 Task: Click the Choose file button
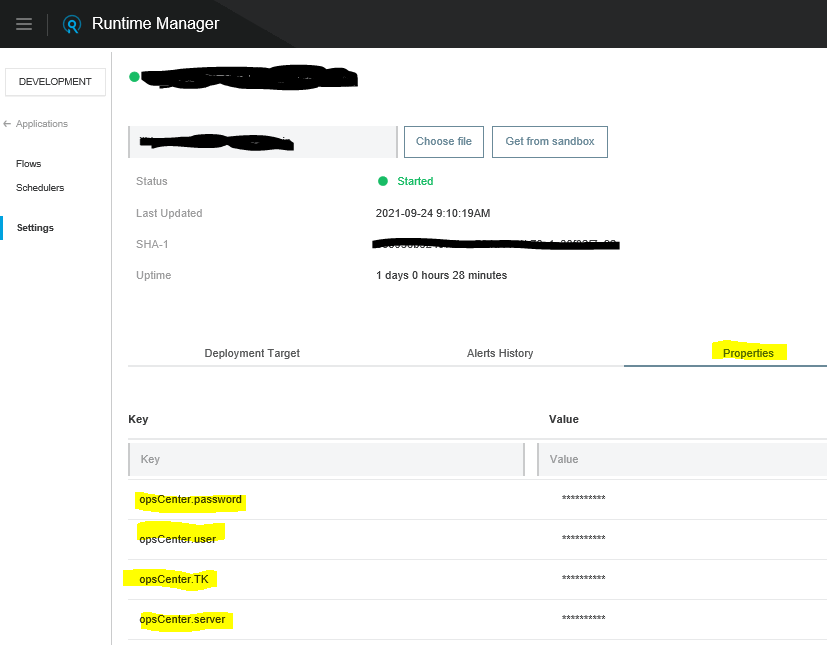443,142
